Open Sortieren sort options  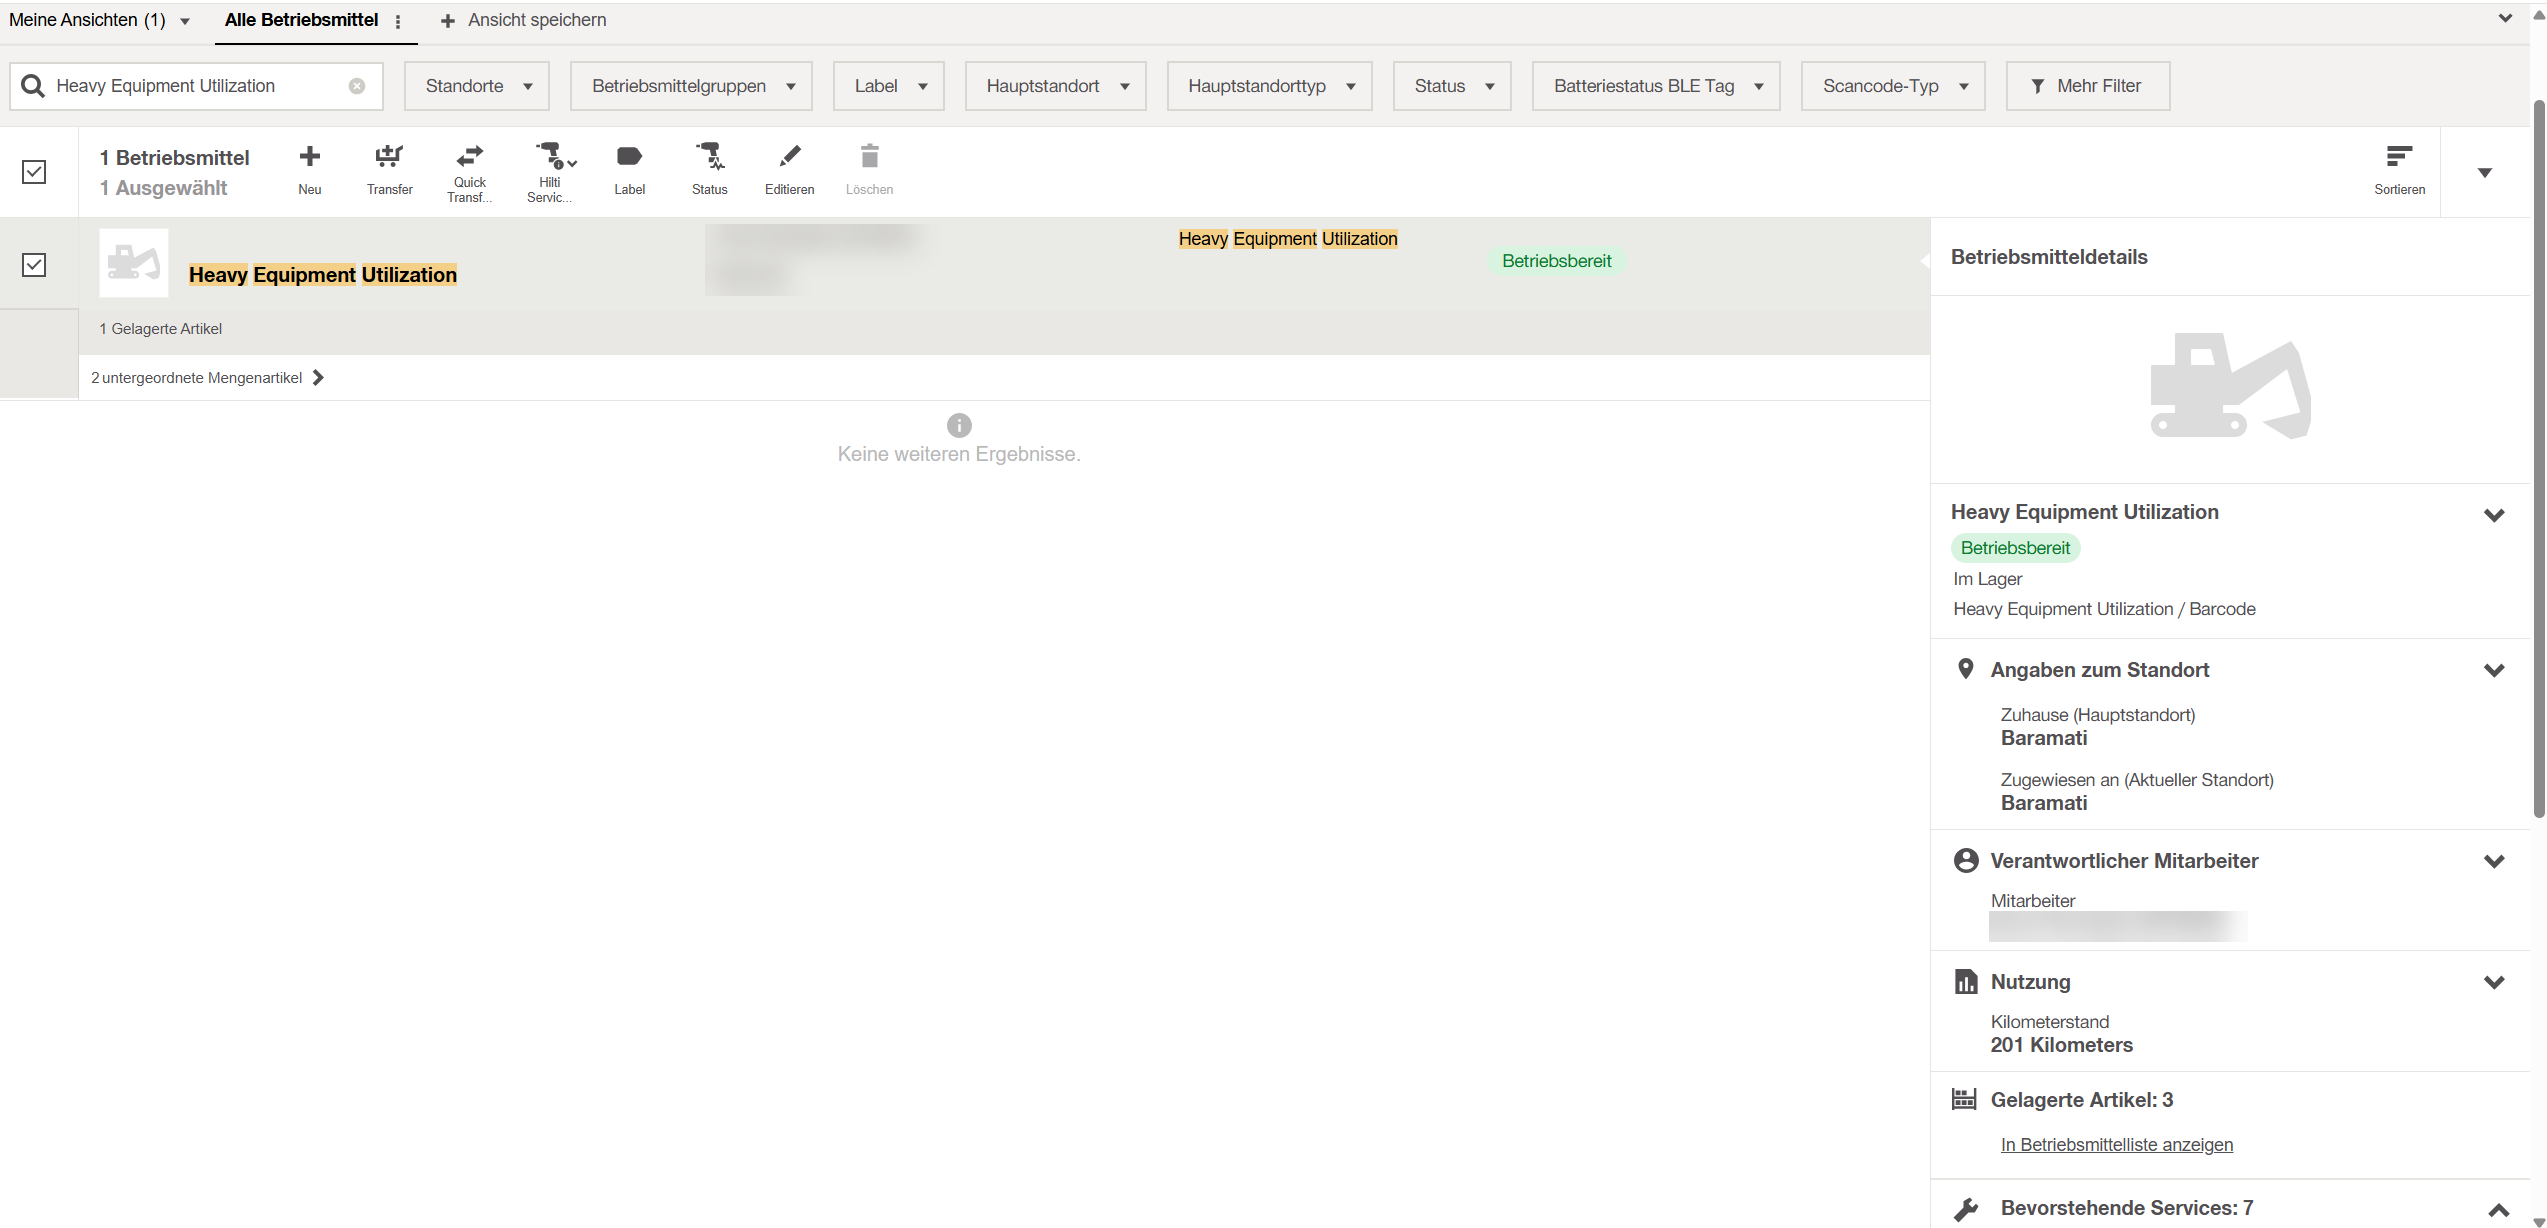point(2398,157)
